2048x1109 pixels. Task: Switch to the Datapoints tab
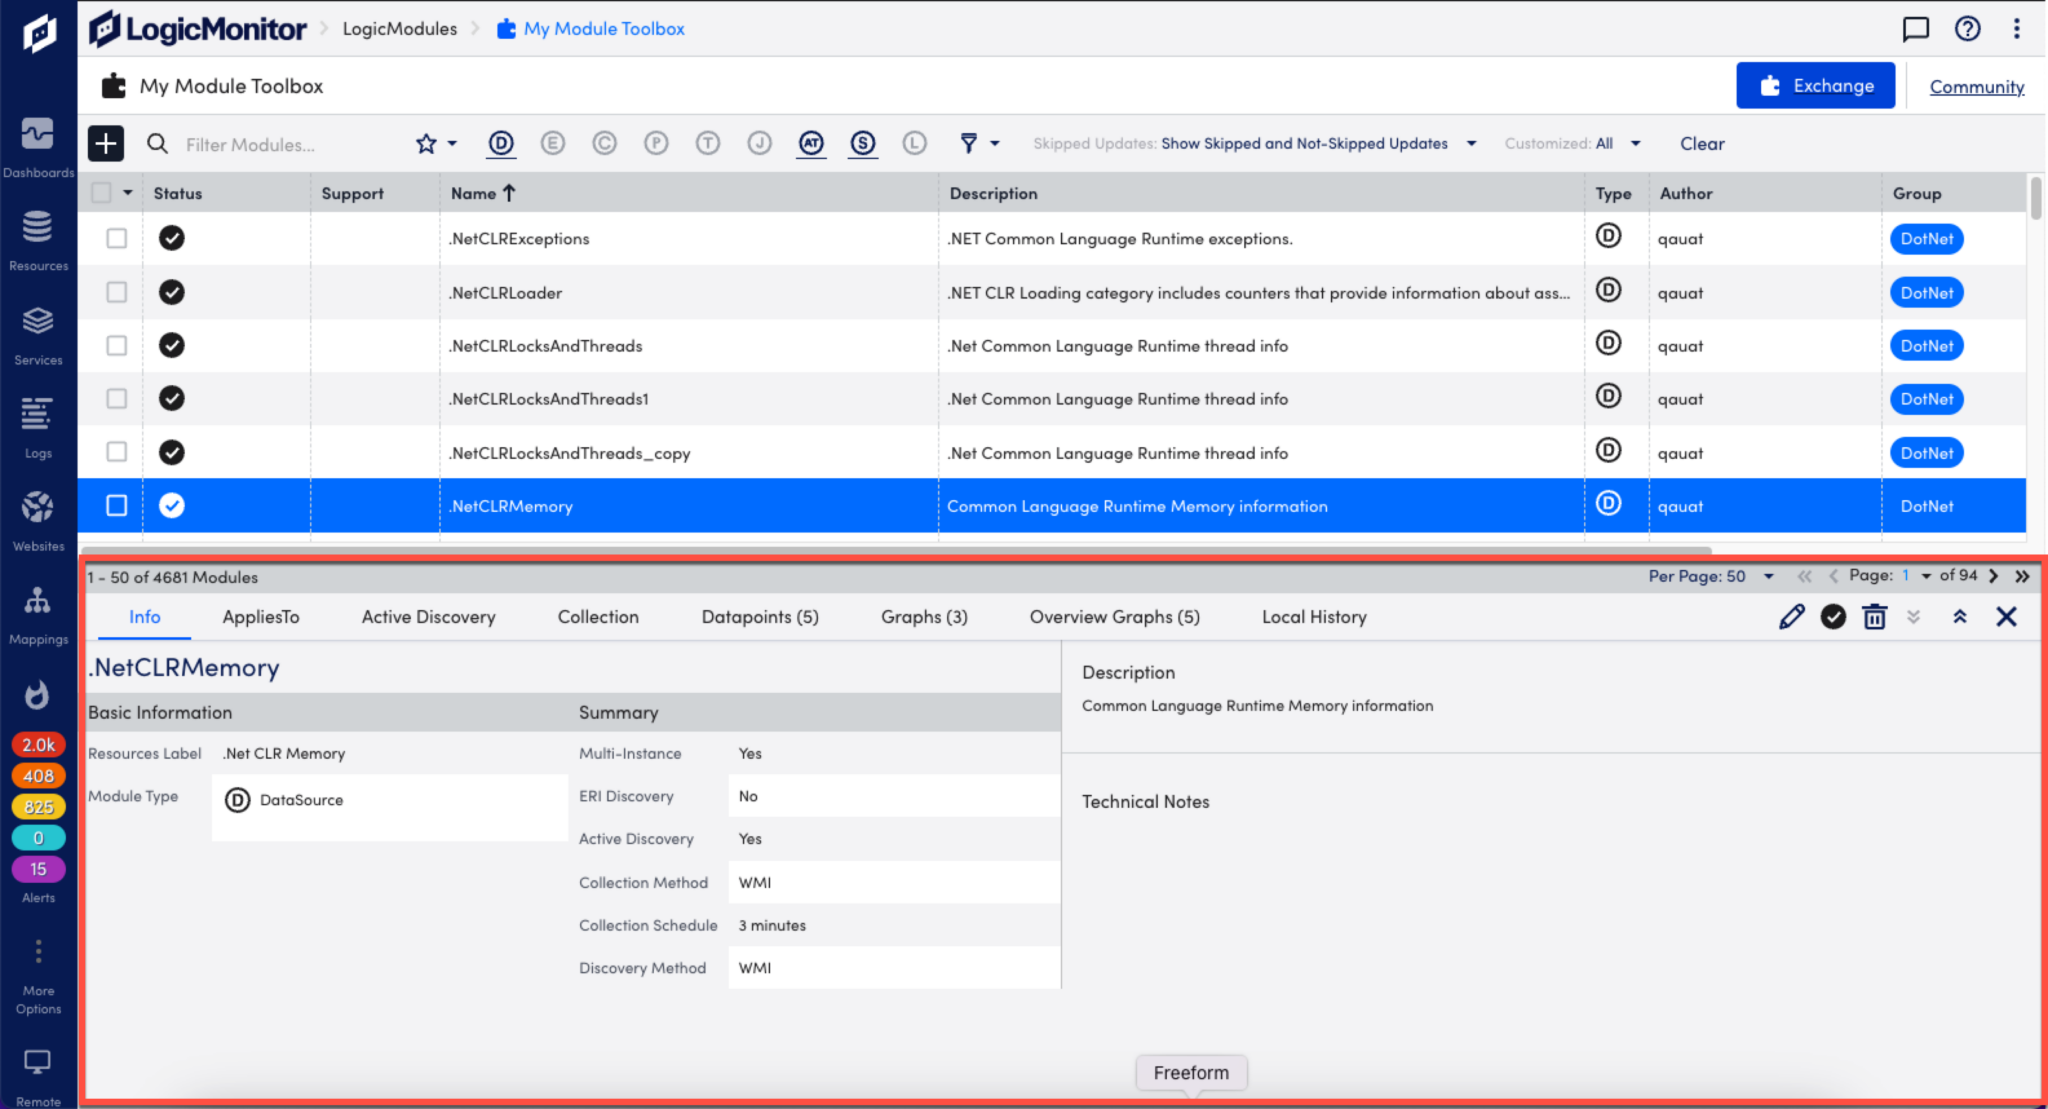pos(759,616)
